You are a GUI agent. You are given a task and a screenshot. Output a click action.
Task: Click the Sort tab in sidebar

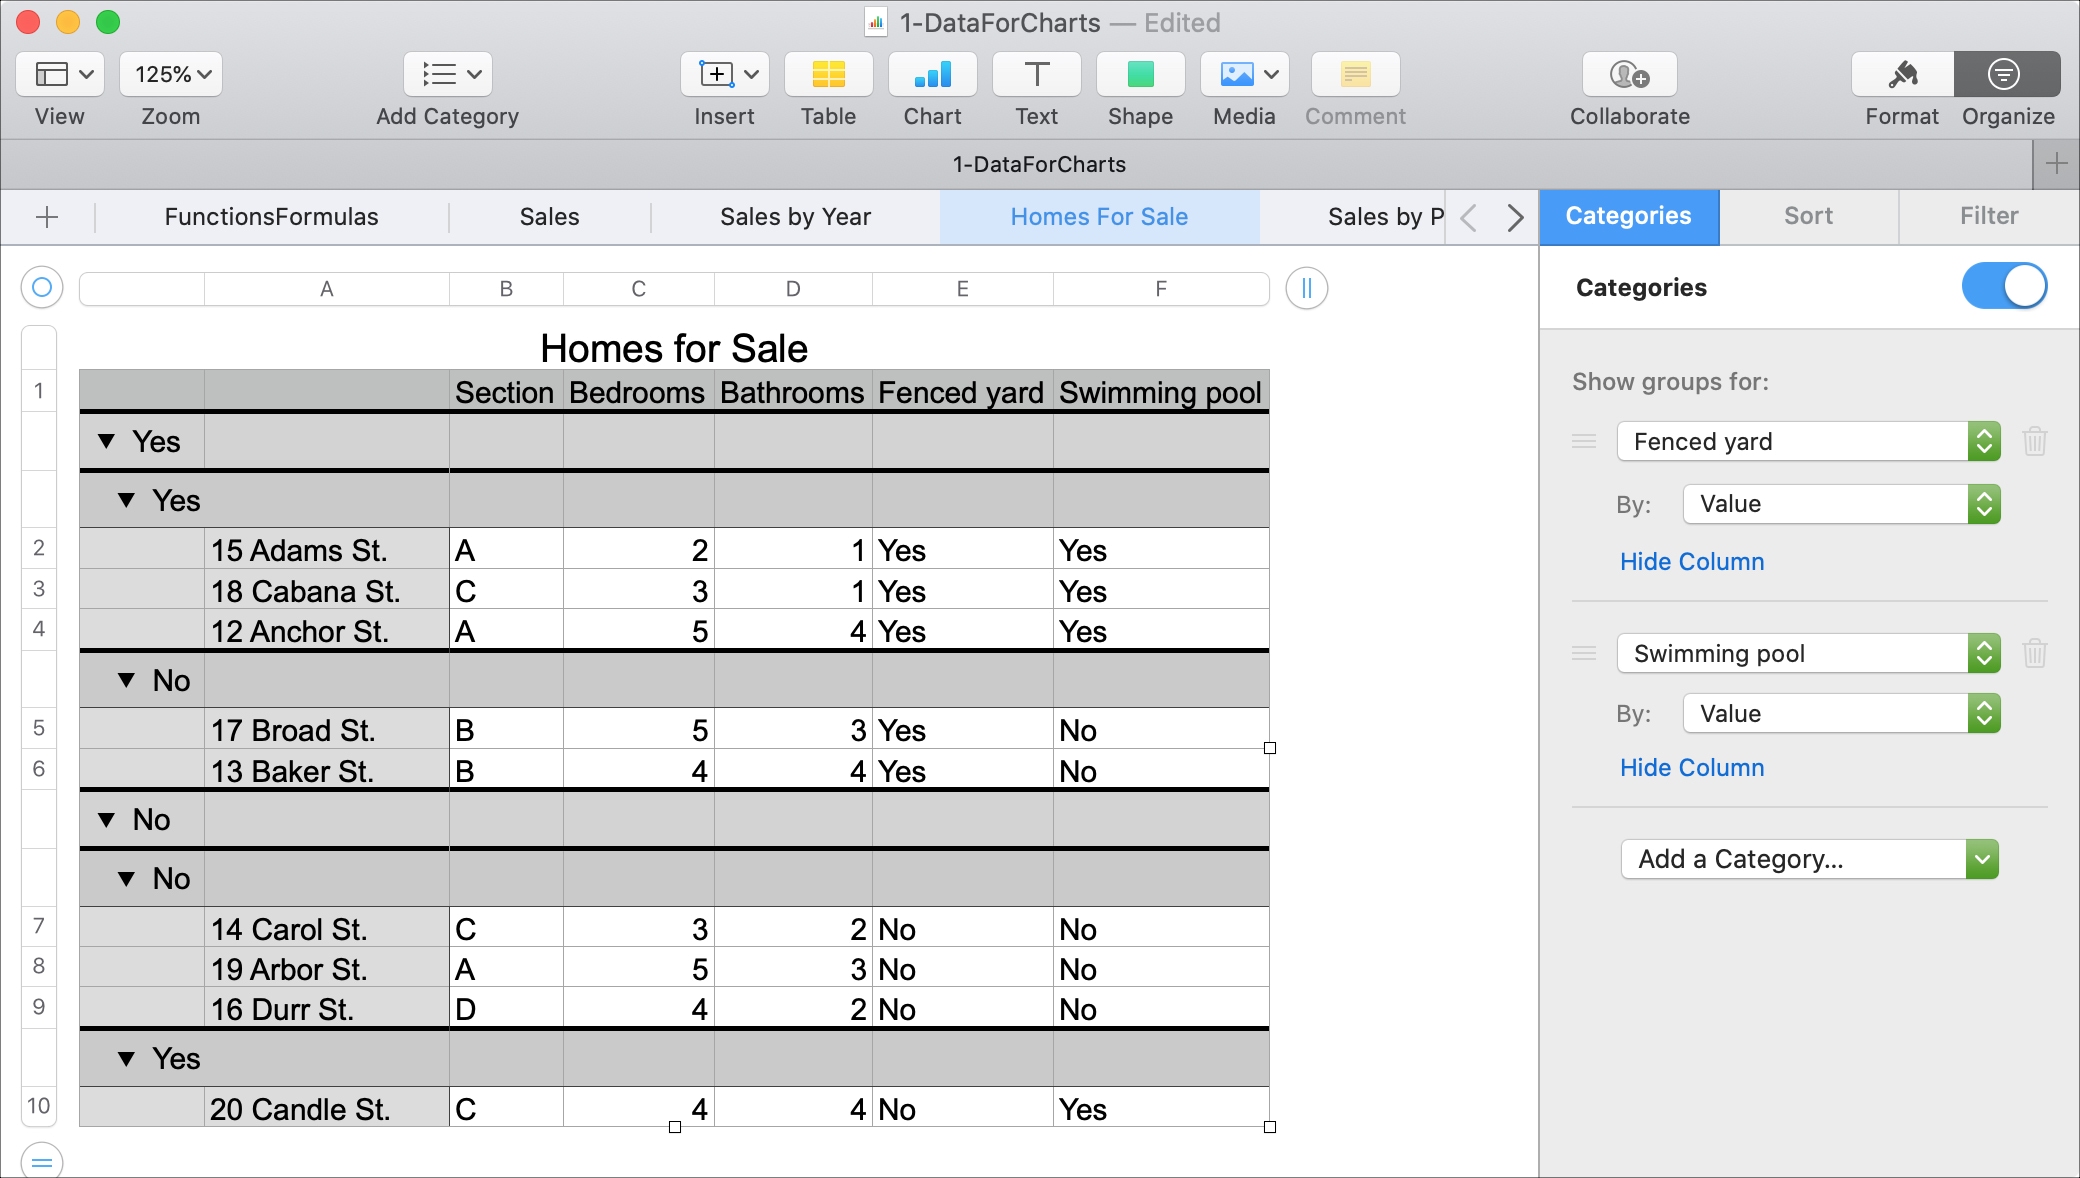(1806, 216)
